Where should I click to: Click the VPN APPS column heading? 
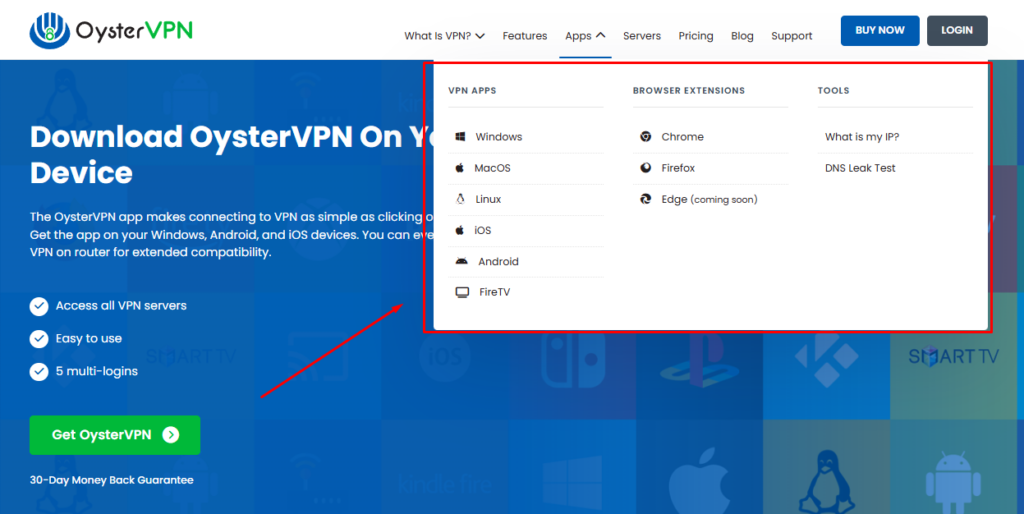click(x=472, y=90)
